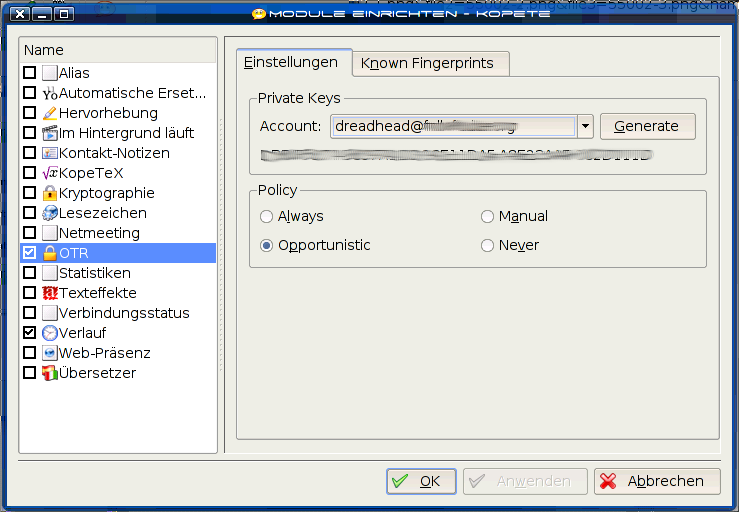Image resolution: width=739 pixels, height=512 pixels.
Task: Click the Kopete smiley in title bar
Action: click(x=259, y=14)
